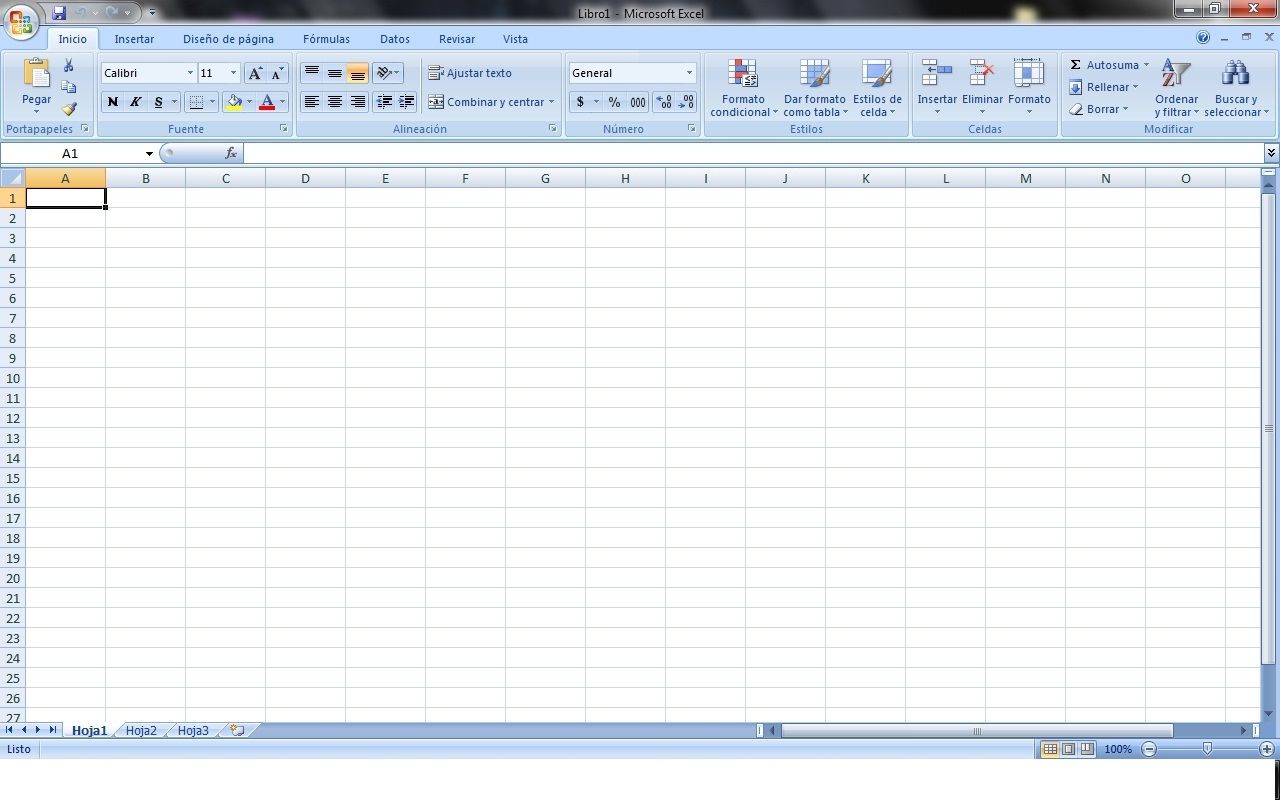This screenshot has width=1280, height=800.
Task: Switch to the Fórmulas ribbon tab
Action: click(326, 39)
